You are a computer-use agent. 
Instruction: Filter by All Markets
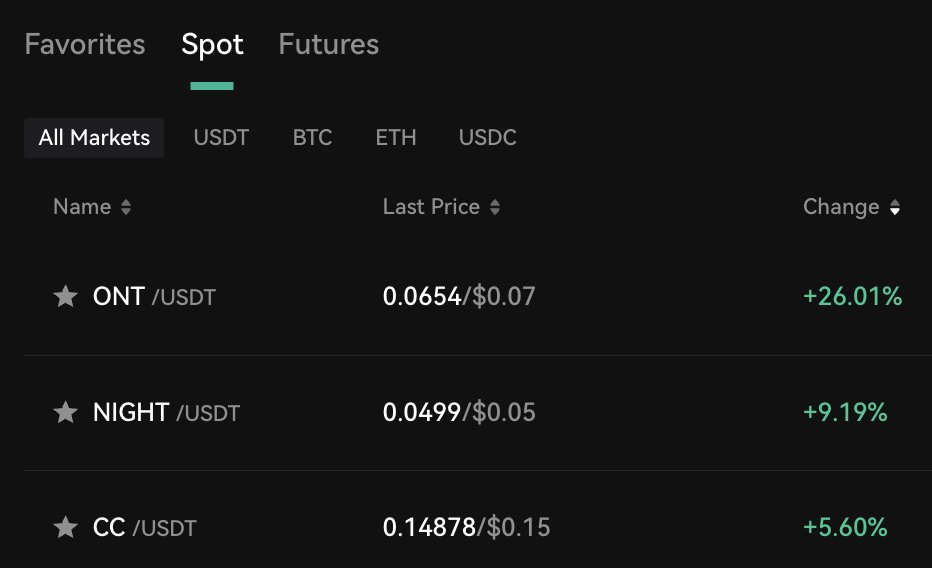[94, 138]
